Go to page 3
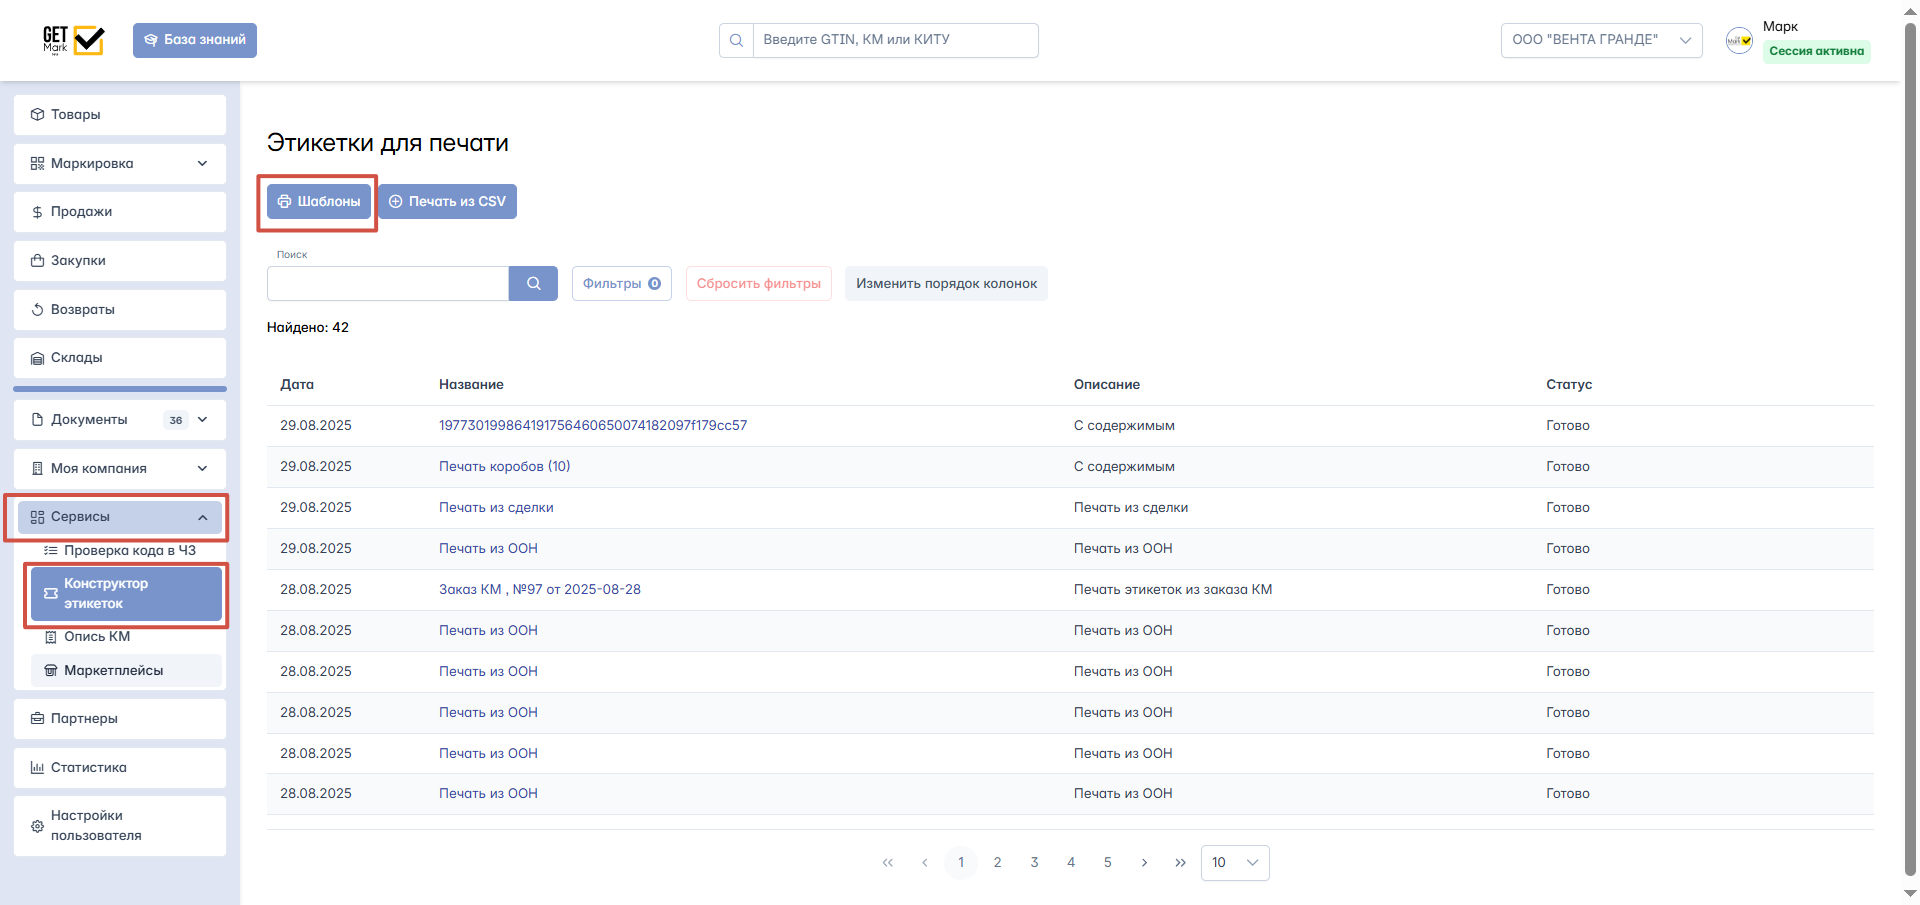Image resolution: width=1920 pixels, height=905 pixels. click(x=1034, y=863)
